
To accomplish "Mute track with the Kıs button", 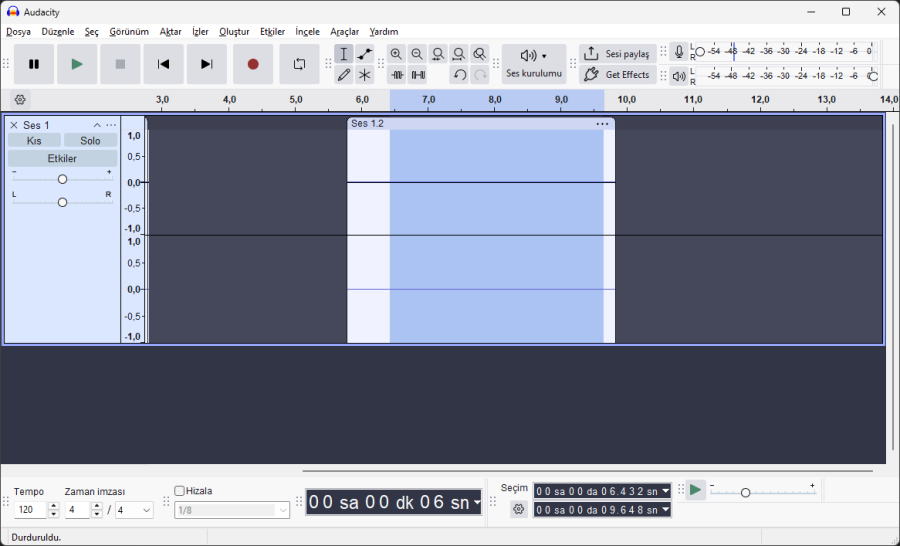I will [34, 141].
